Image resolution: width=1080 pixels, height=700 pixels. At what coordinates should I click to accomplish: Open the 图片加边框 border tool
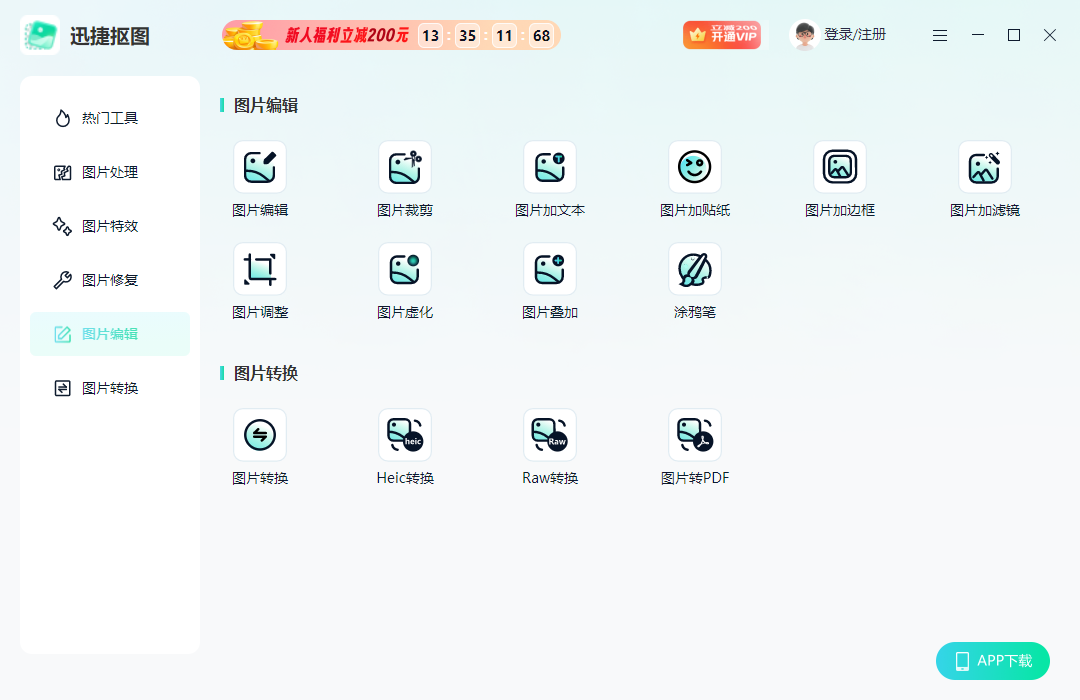tap(840, 178)
